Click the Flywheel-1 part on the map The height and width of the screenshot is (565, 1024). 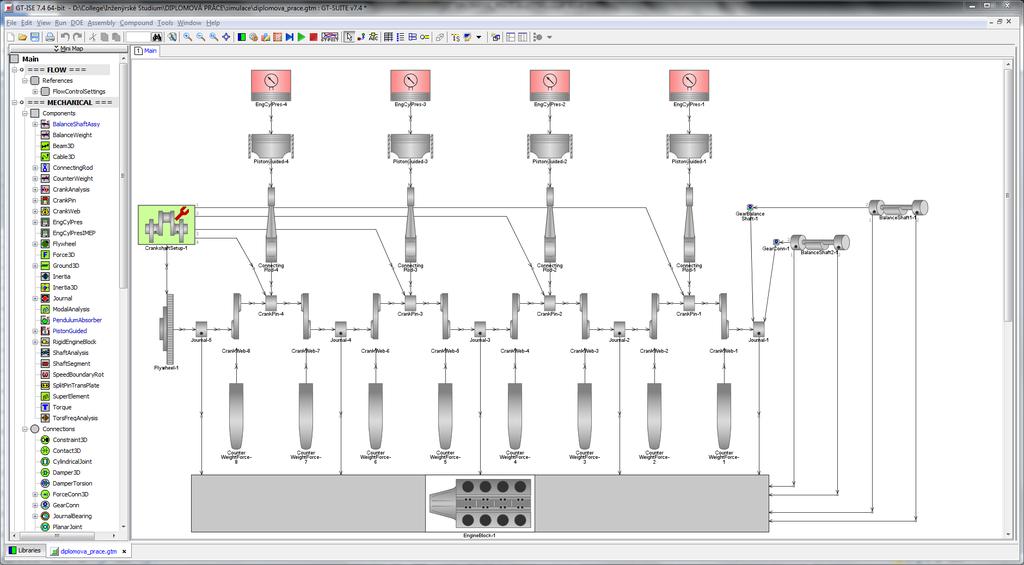tap(167, 329)
